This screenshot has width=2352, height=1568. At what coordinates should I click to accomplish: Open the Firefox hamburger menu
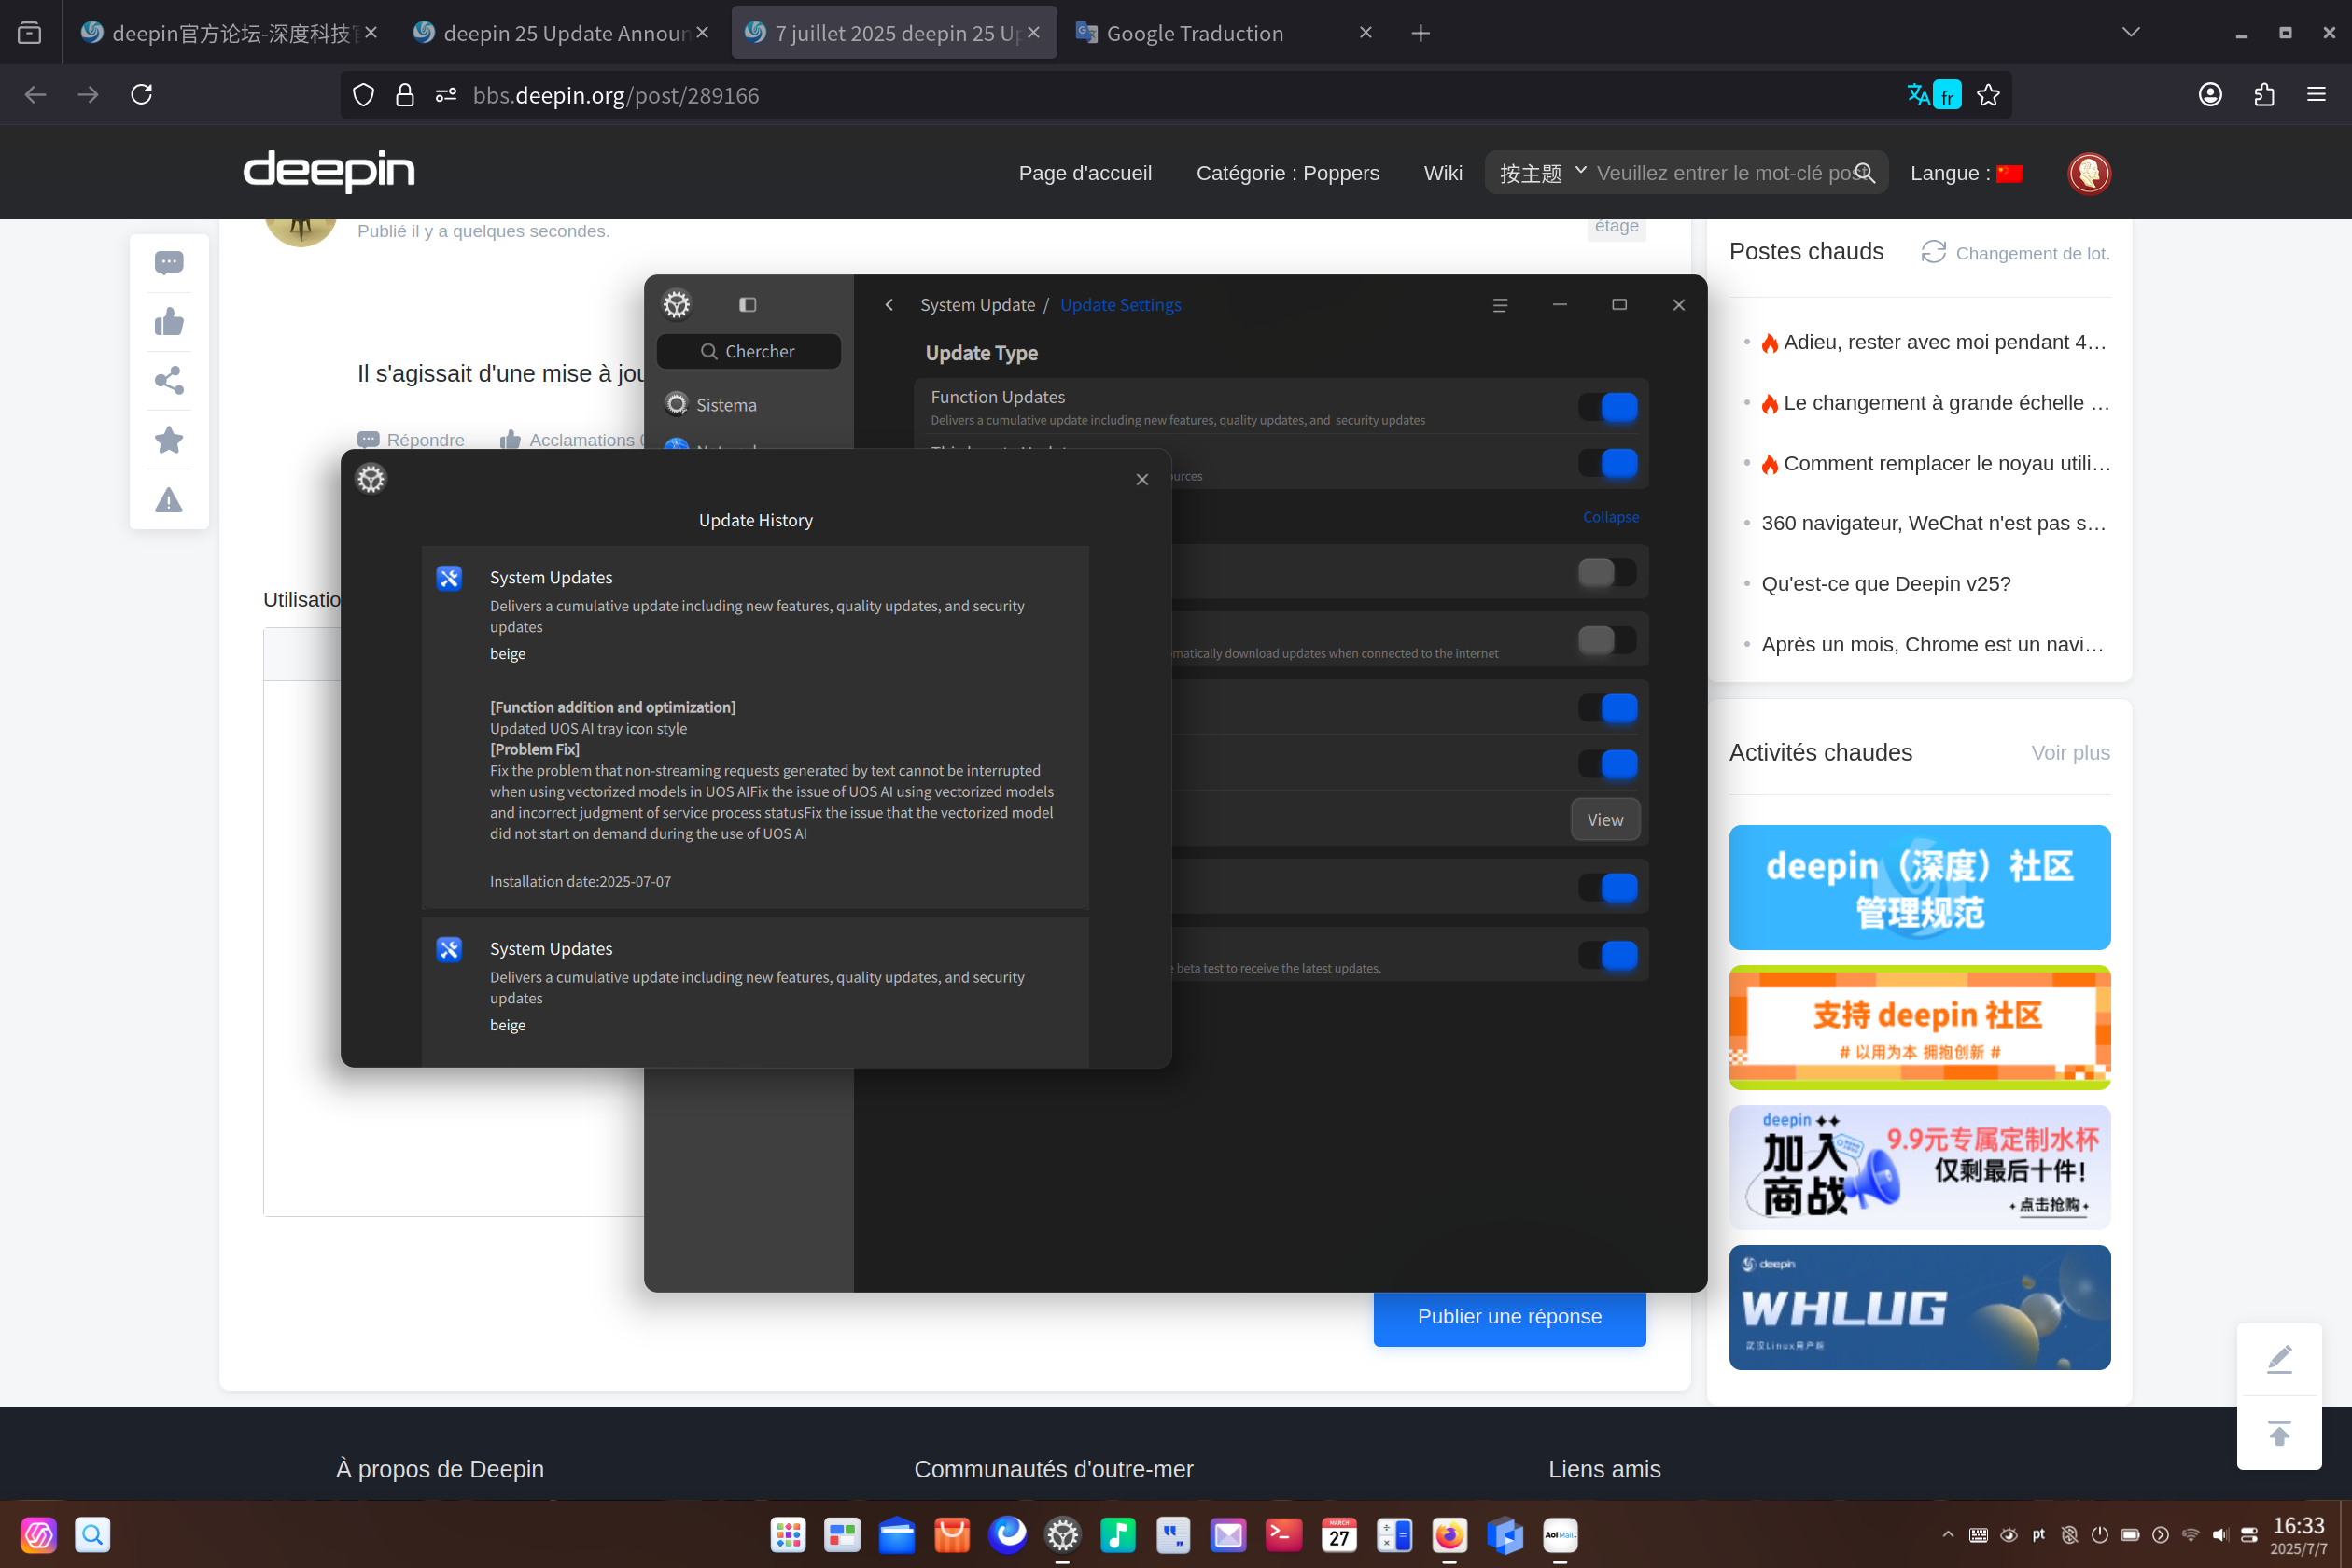pos(2316,95)
